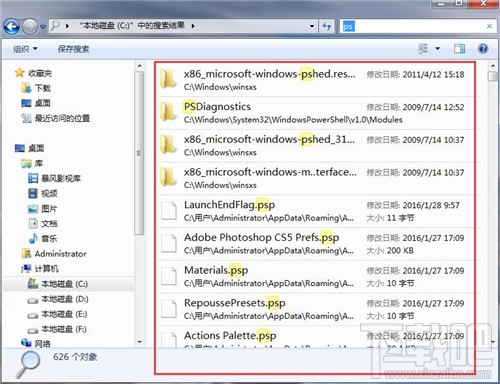Select LaunchEndFlag.psp file
This screenshot has height=384, width=500.
[x=316, y=211]
